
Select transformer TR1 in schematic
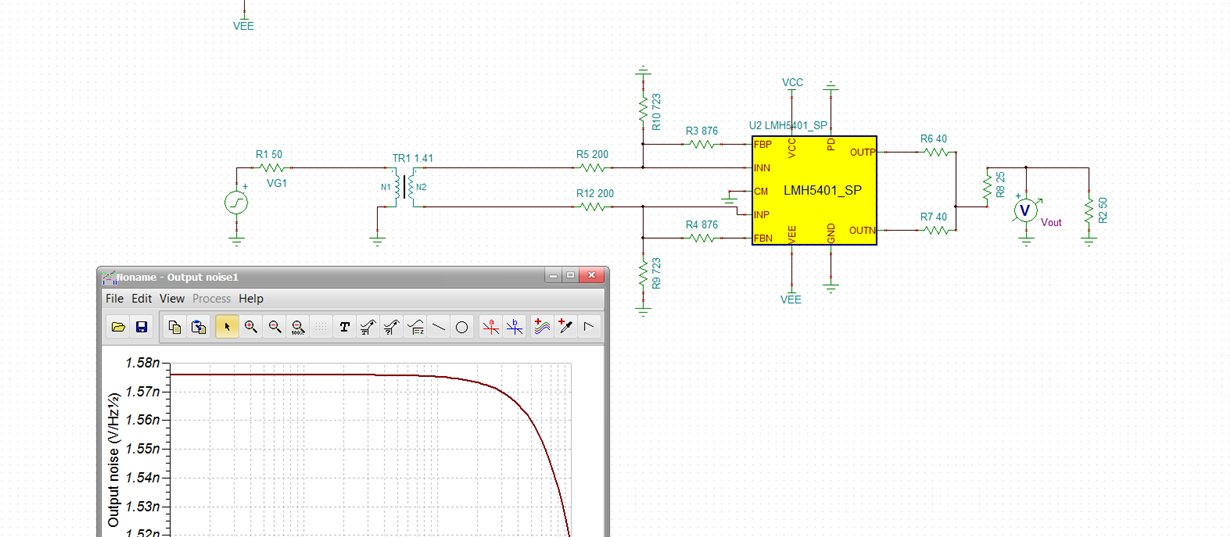point(406,187)
